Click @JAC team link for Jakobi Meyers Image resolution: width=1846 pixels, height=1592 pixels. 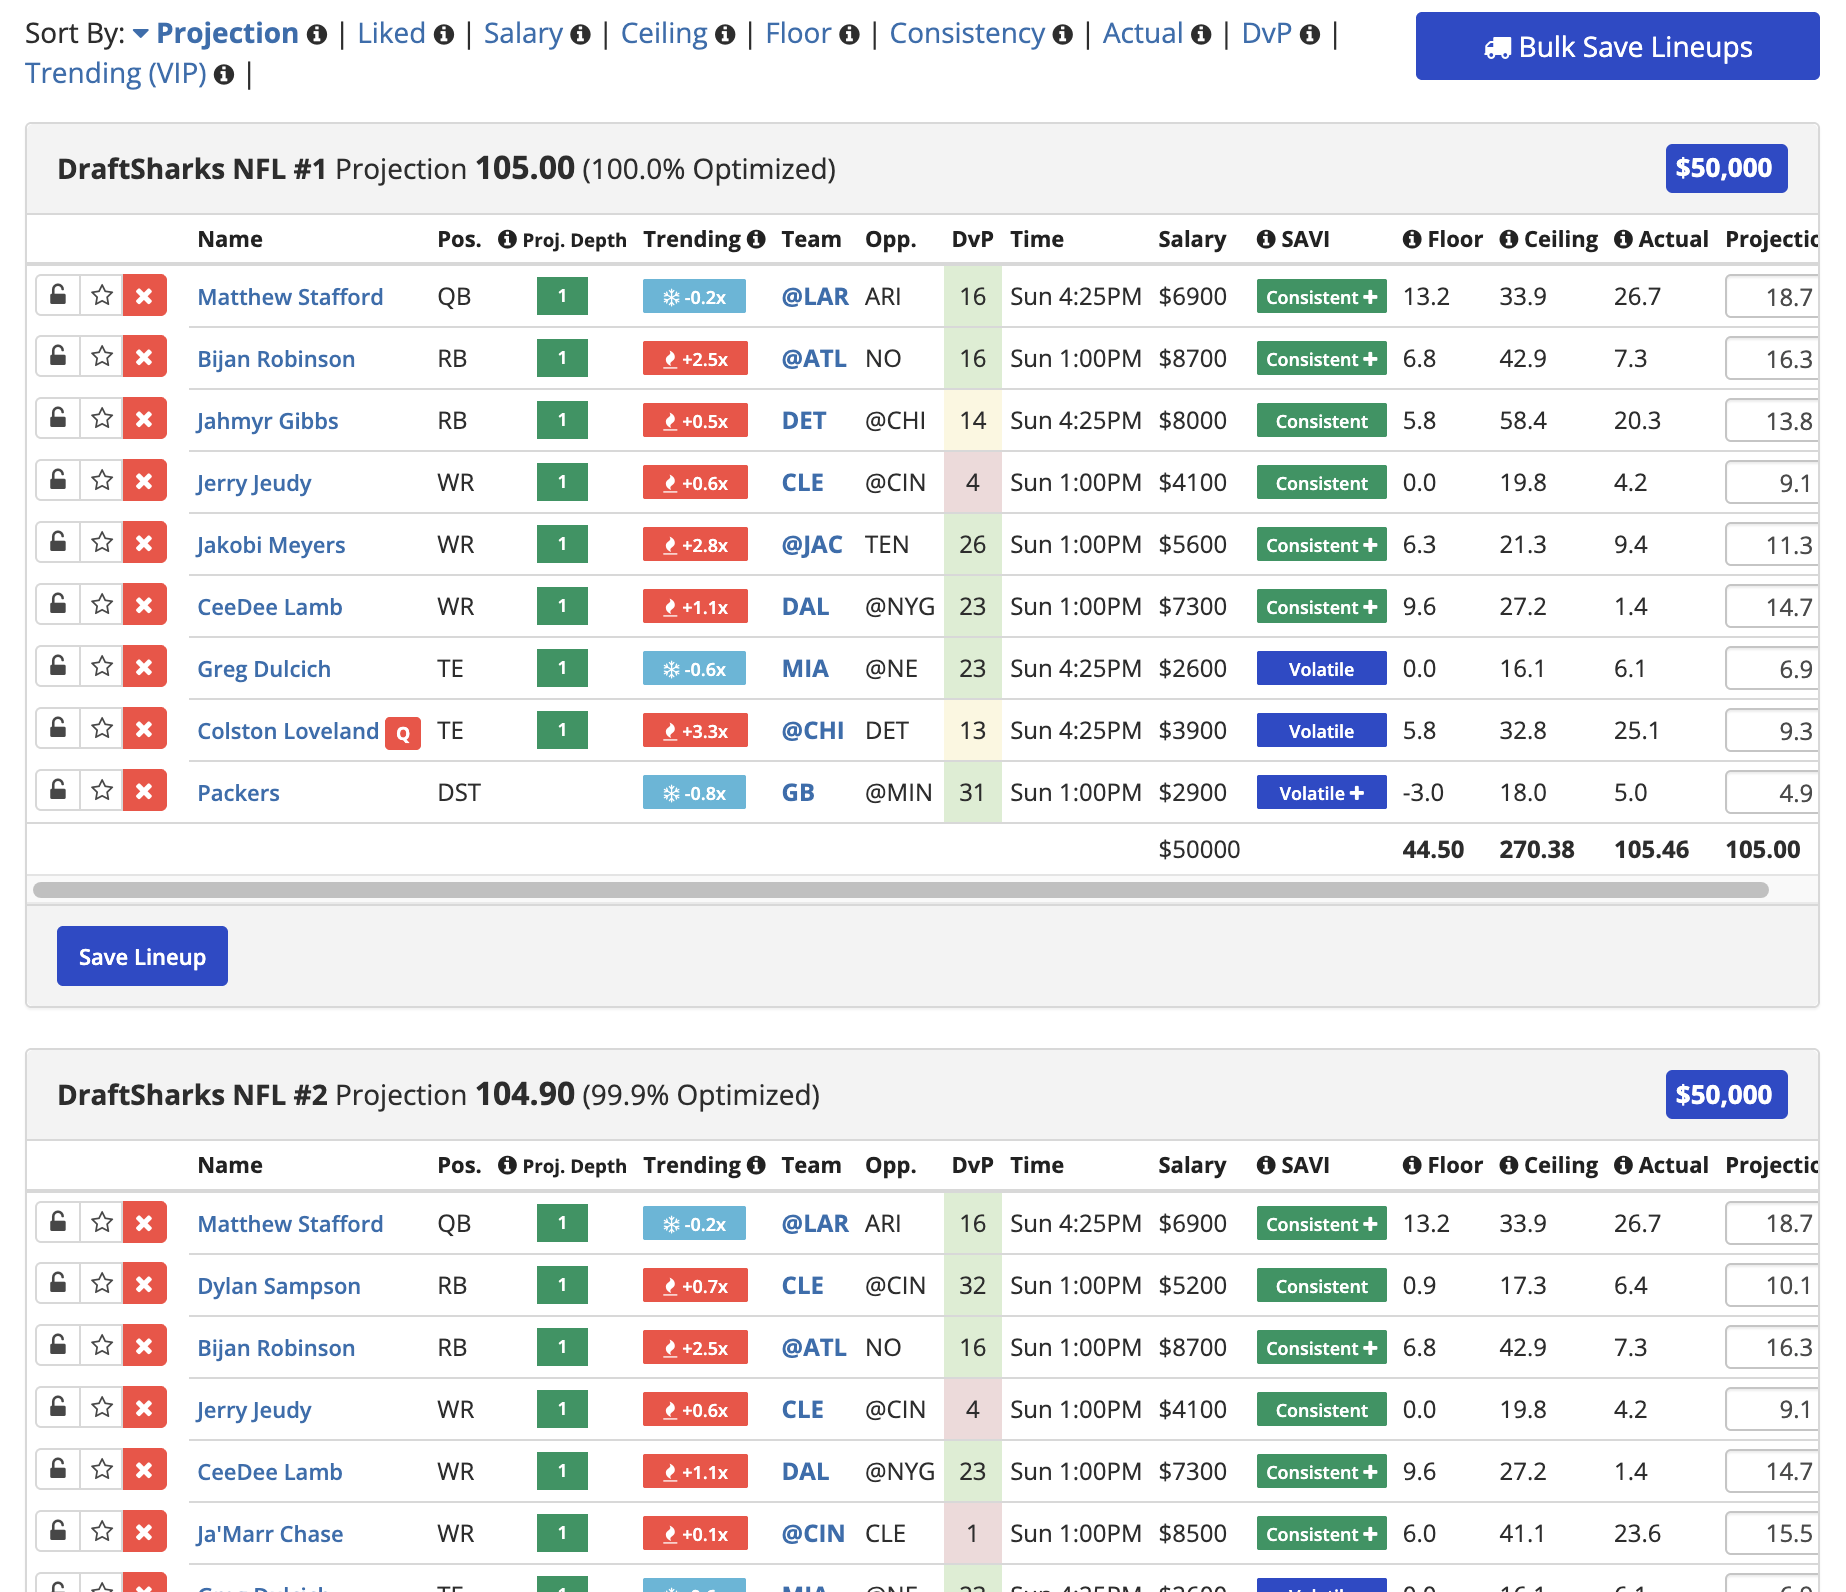pyautogui.click(x=812, y=545)
